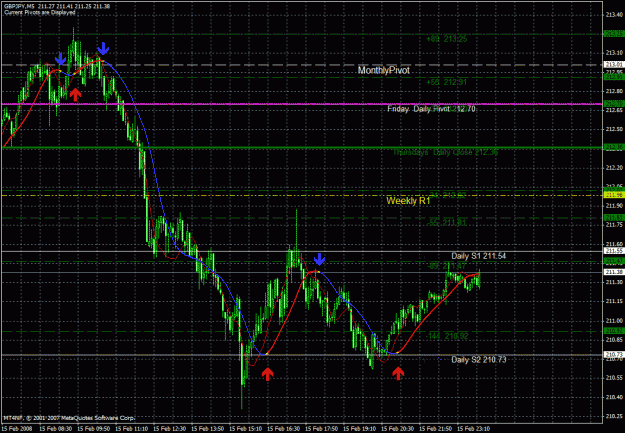Click the red buy arrow above 15 Feb 20:30
This screenshot has width=625, height=433.
[398, 373]
